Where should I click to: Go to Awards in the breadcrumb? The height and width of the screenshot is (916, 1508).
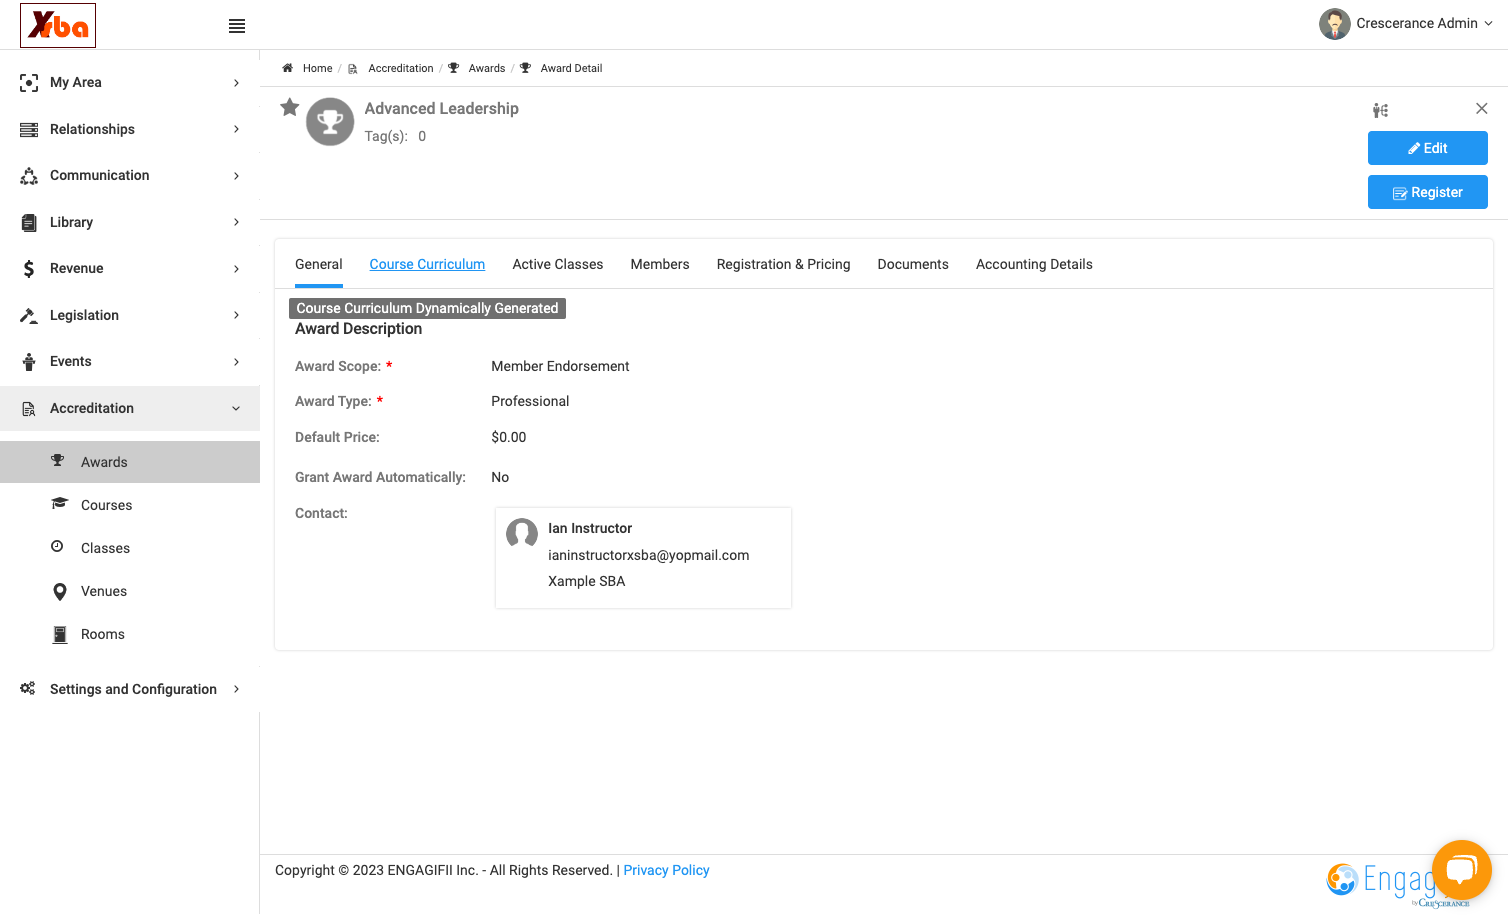[x=487, y=68]
